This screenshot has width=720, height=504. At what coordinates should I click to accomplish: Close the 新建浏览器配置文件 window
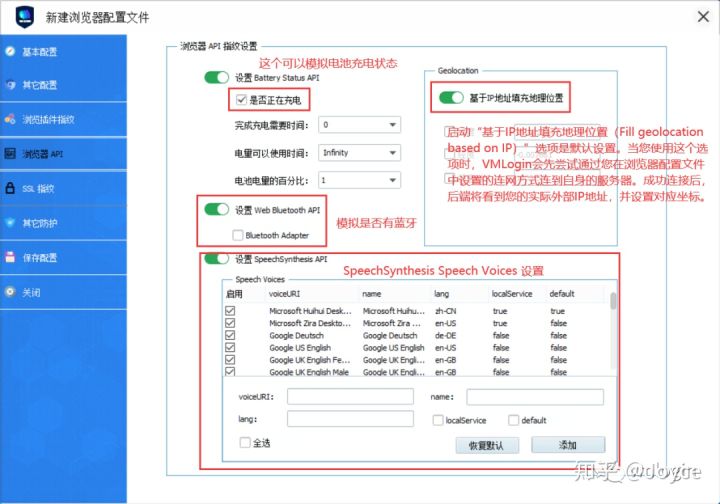click(x=703, y=17)
